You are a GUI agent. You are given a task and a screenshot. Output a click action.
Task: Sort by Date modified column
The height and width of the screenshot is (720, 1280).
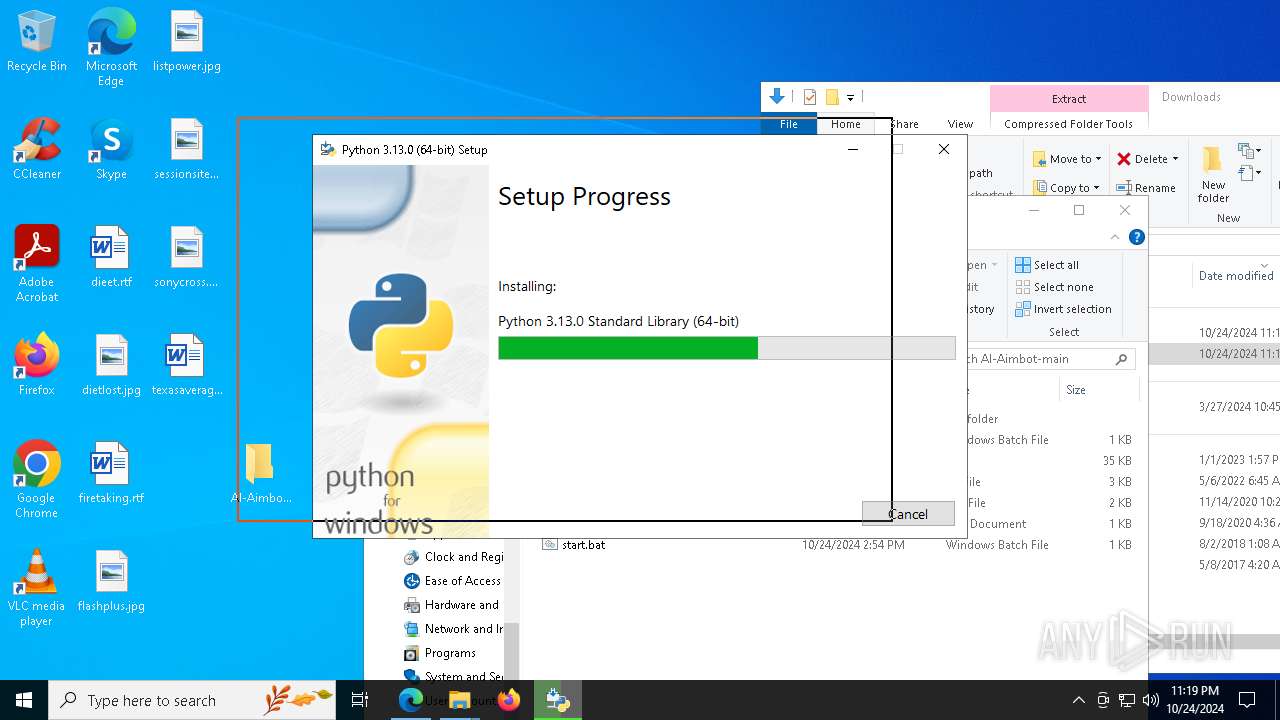1236,276
